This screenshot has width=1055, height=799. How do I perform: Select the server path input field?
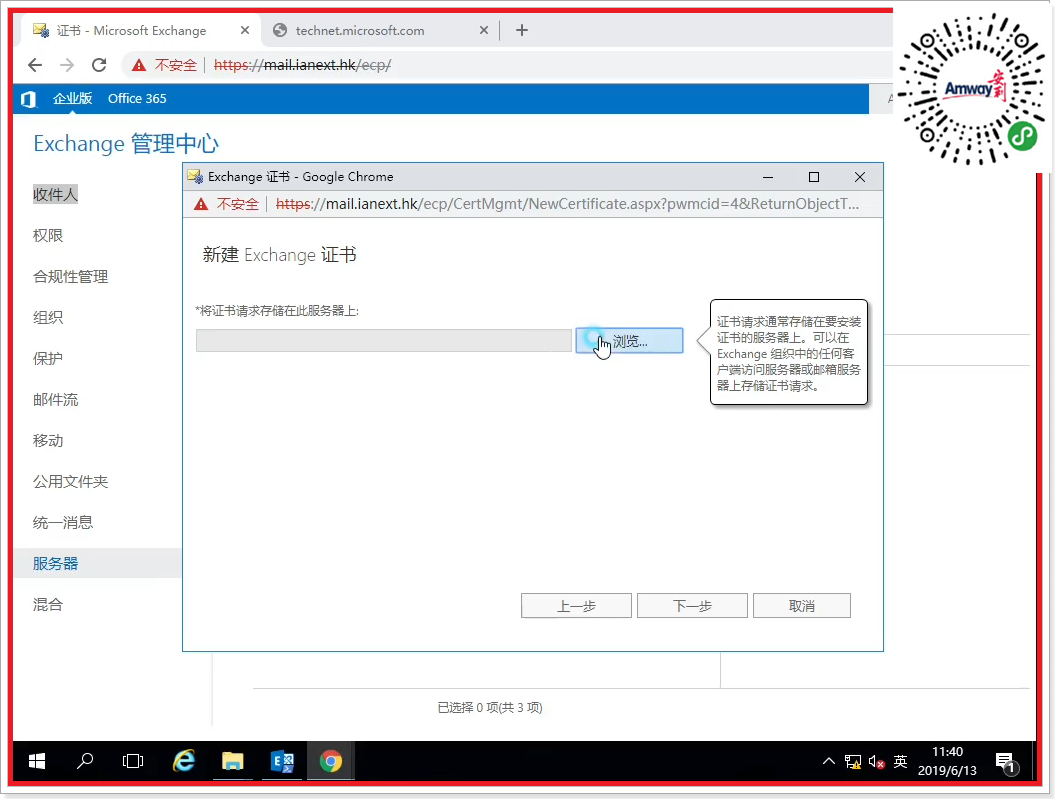(x=384, y=340)
